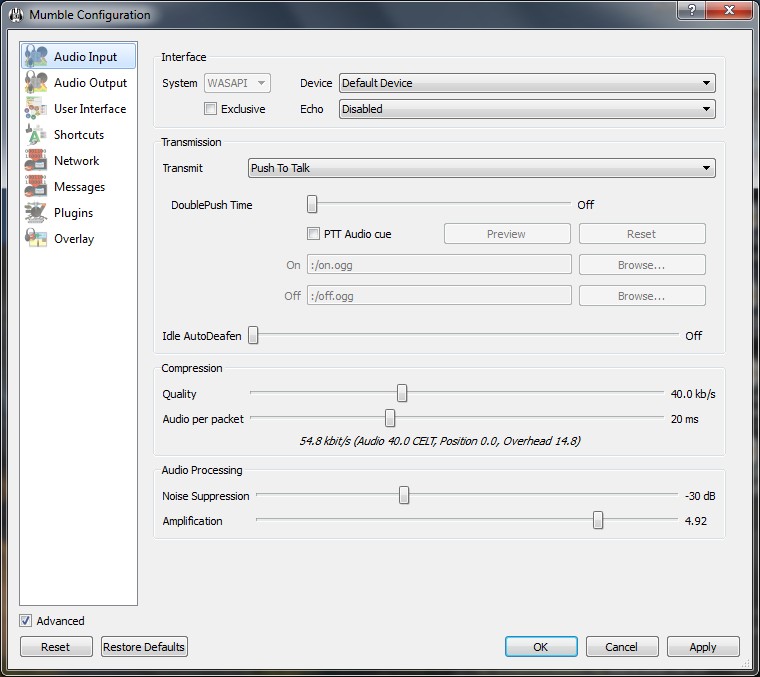Click the '20 ms' packet value
760x677 pixels.
tap(685, 419)
